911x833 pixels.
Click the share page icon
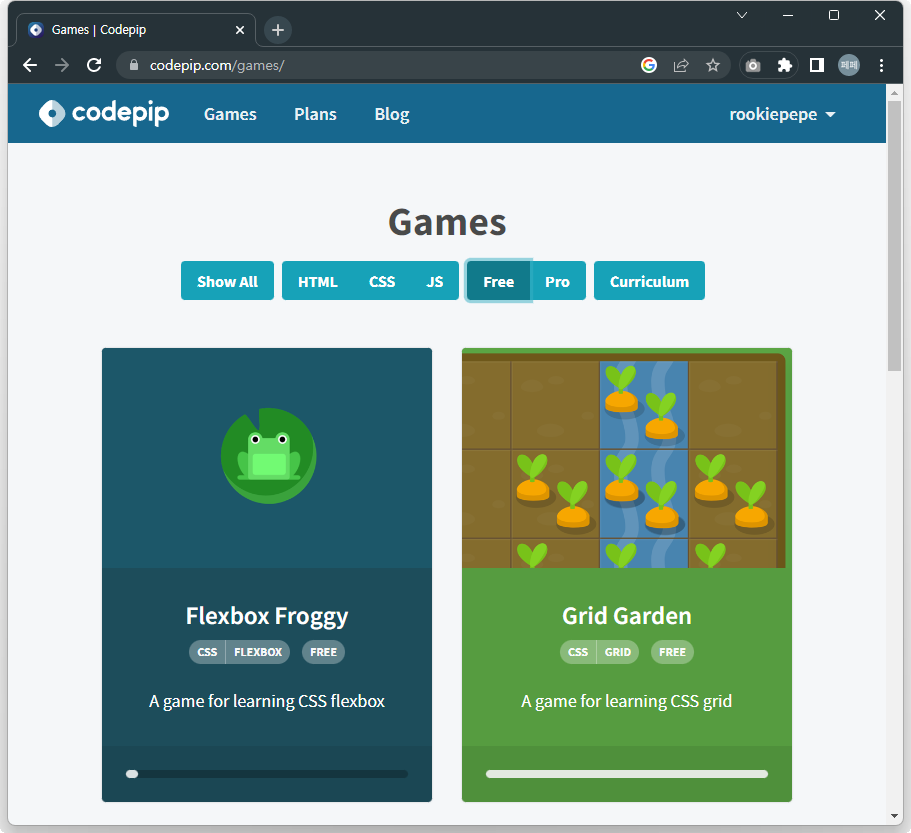681,65
